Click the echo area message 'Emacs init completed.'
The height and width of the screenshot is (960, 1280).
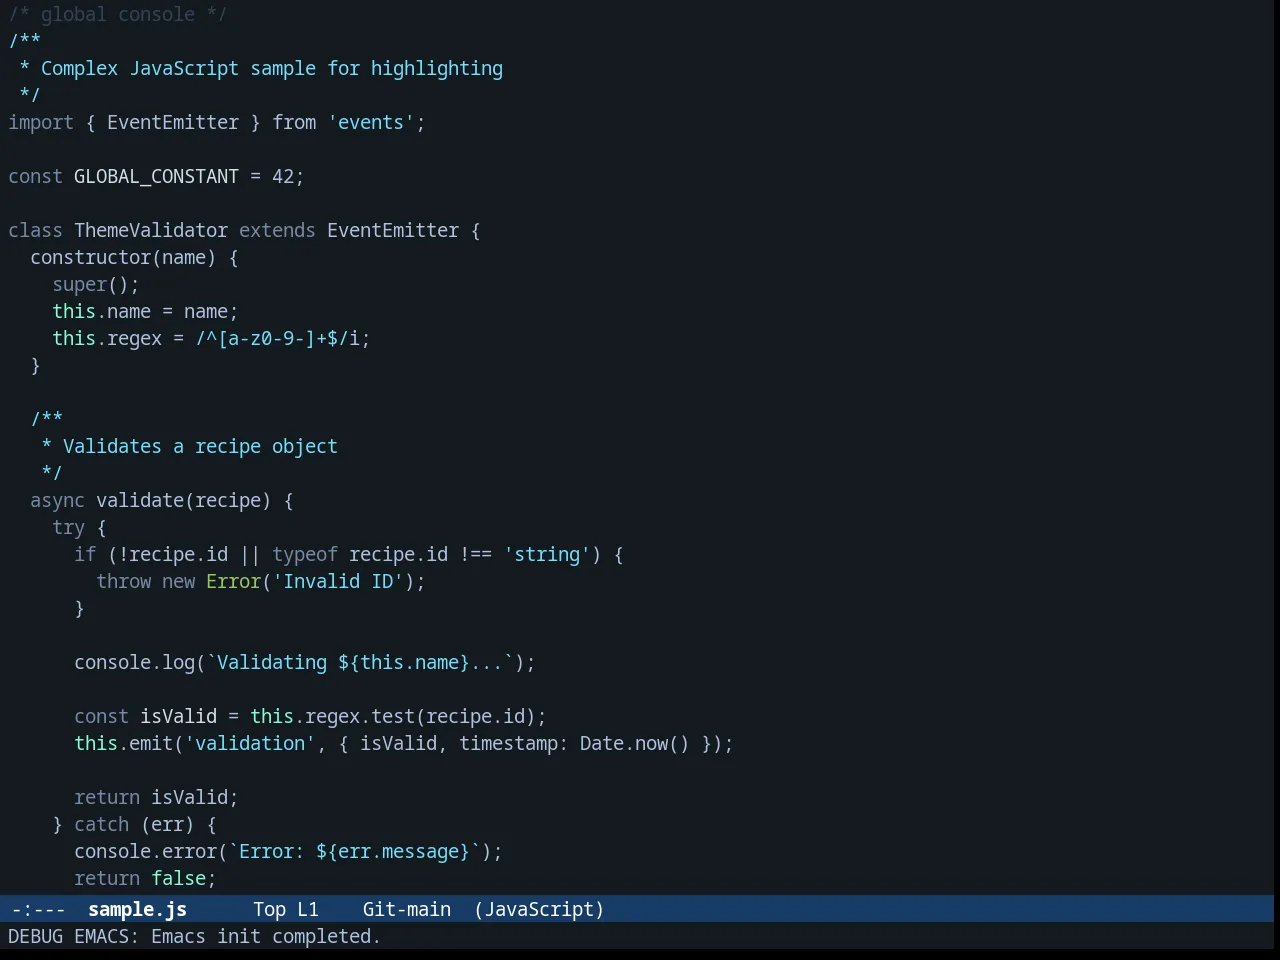point(265,936)
